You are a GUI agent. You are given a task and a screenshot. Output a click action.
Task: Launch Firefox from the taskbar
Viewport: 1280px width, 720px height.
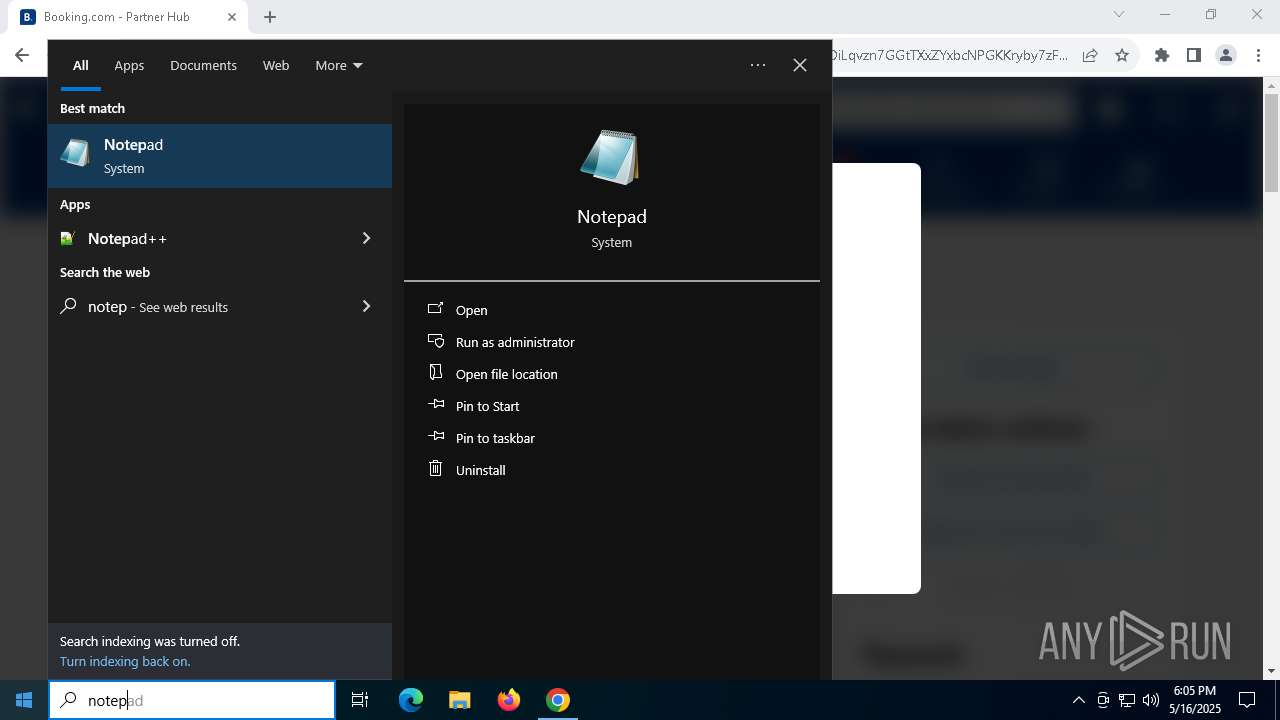(509, 700)
